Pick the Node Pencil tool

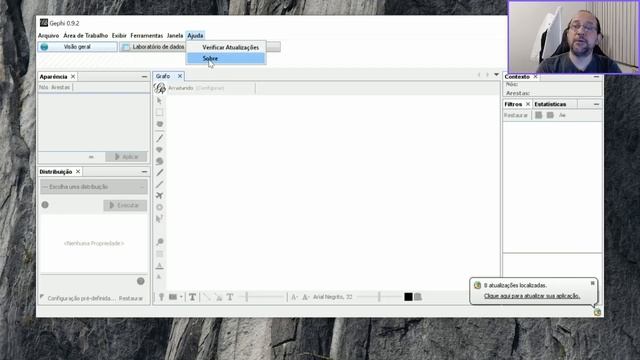(160, 173)
